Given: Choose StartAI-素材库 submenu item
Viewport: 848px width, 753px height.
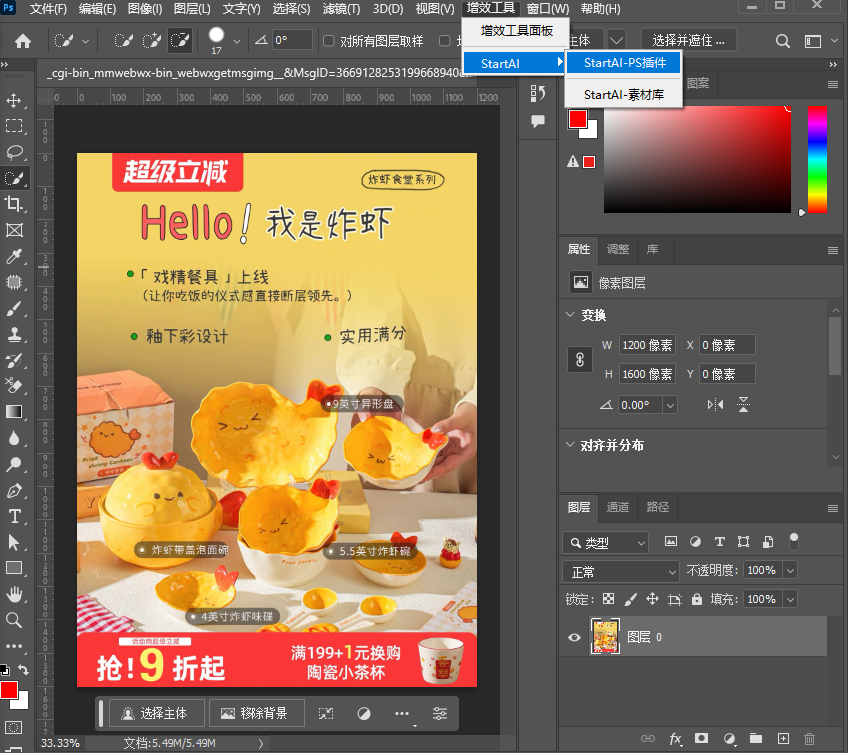Looking at the screenshot, I should click(624, 95).
